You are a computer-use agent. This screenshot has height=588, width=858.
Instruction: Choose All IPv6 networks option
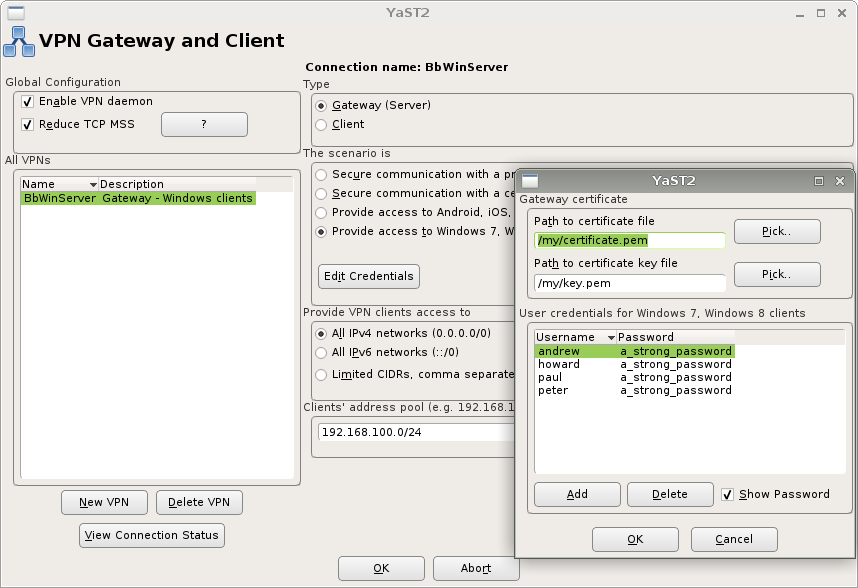tap(321, 352)
